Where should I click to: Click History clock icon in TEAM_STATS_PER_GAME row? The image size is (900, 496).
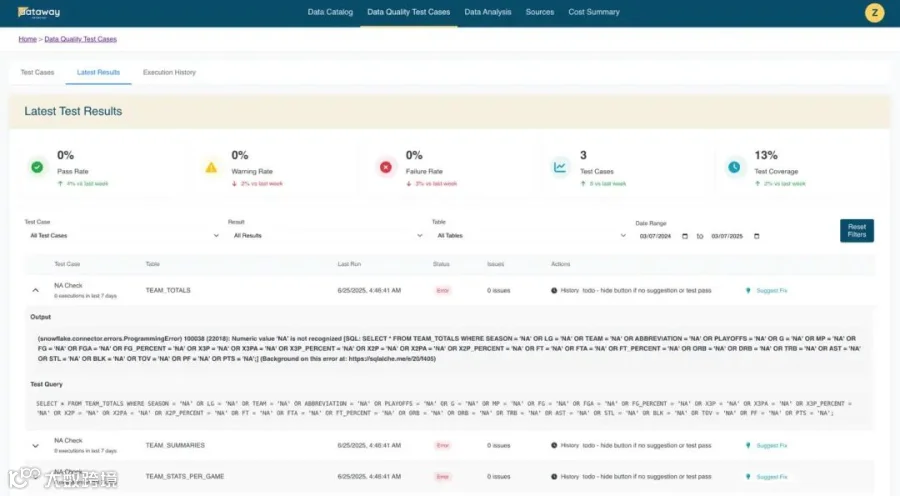point(554,476)
